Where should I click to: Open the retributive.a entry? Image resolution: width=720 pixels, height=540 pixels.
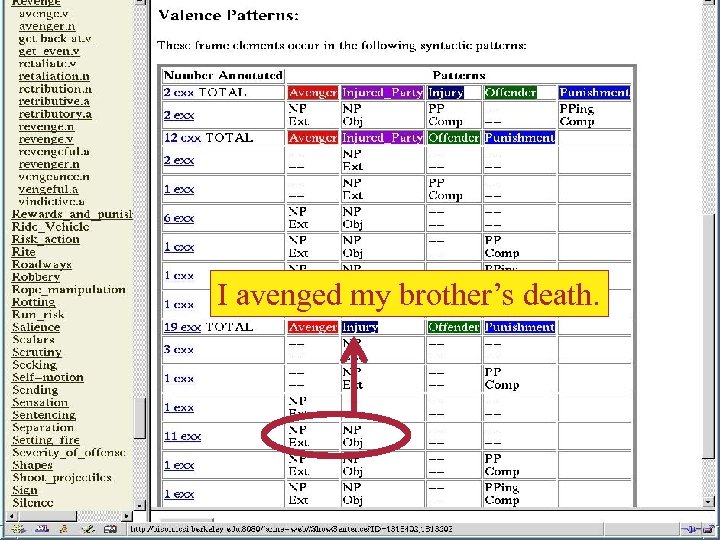tap(54, 101)
